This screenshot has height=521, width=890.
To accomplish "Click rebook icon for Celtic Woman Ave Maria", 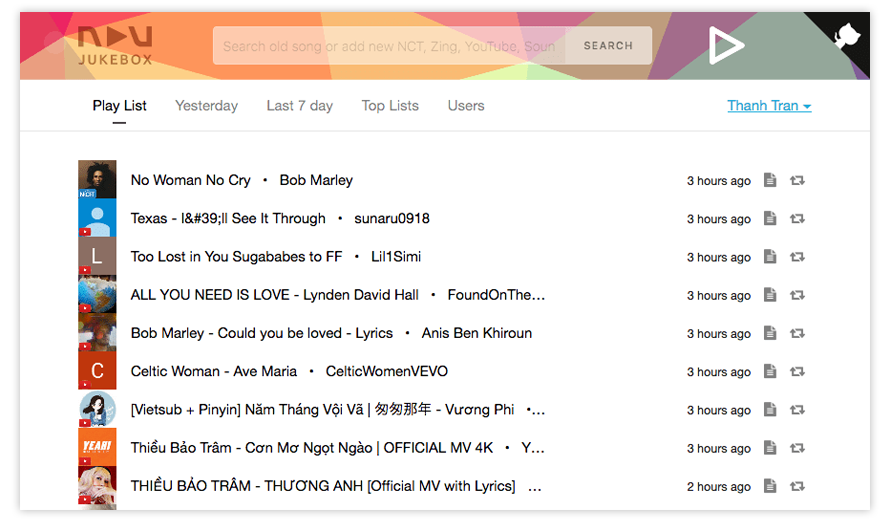I will 797,372.
